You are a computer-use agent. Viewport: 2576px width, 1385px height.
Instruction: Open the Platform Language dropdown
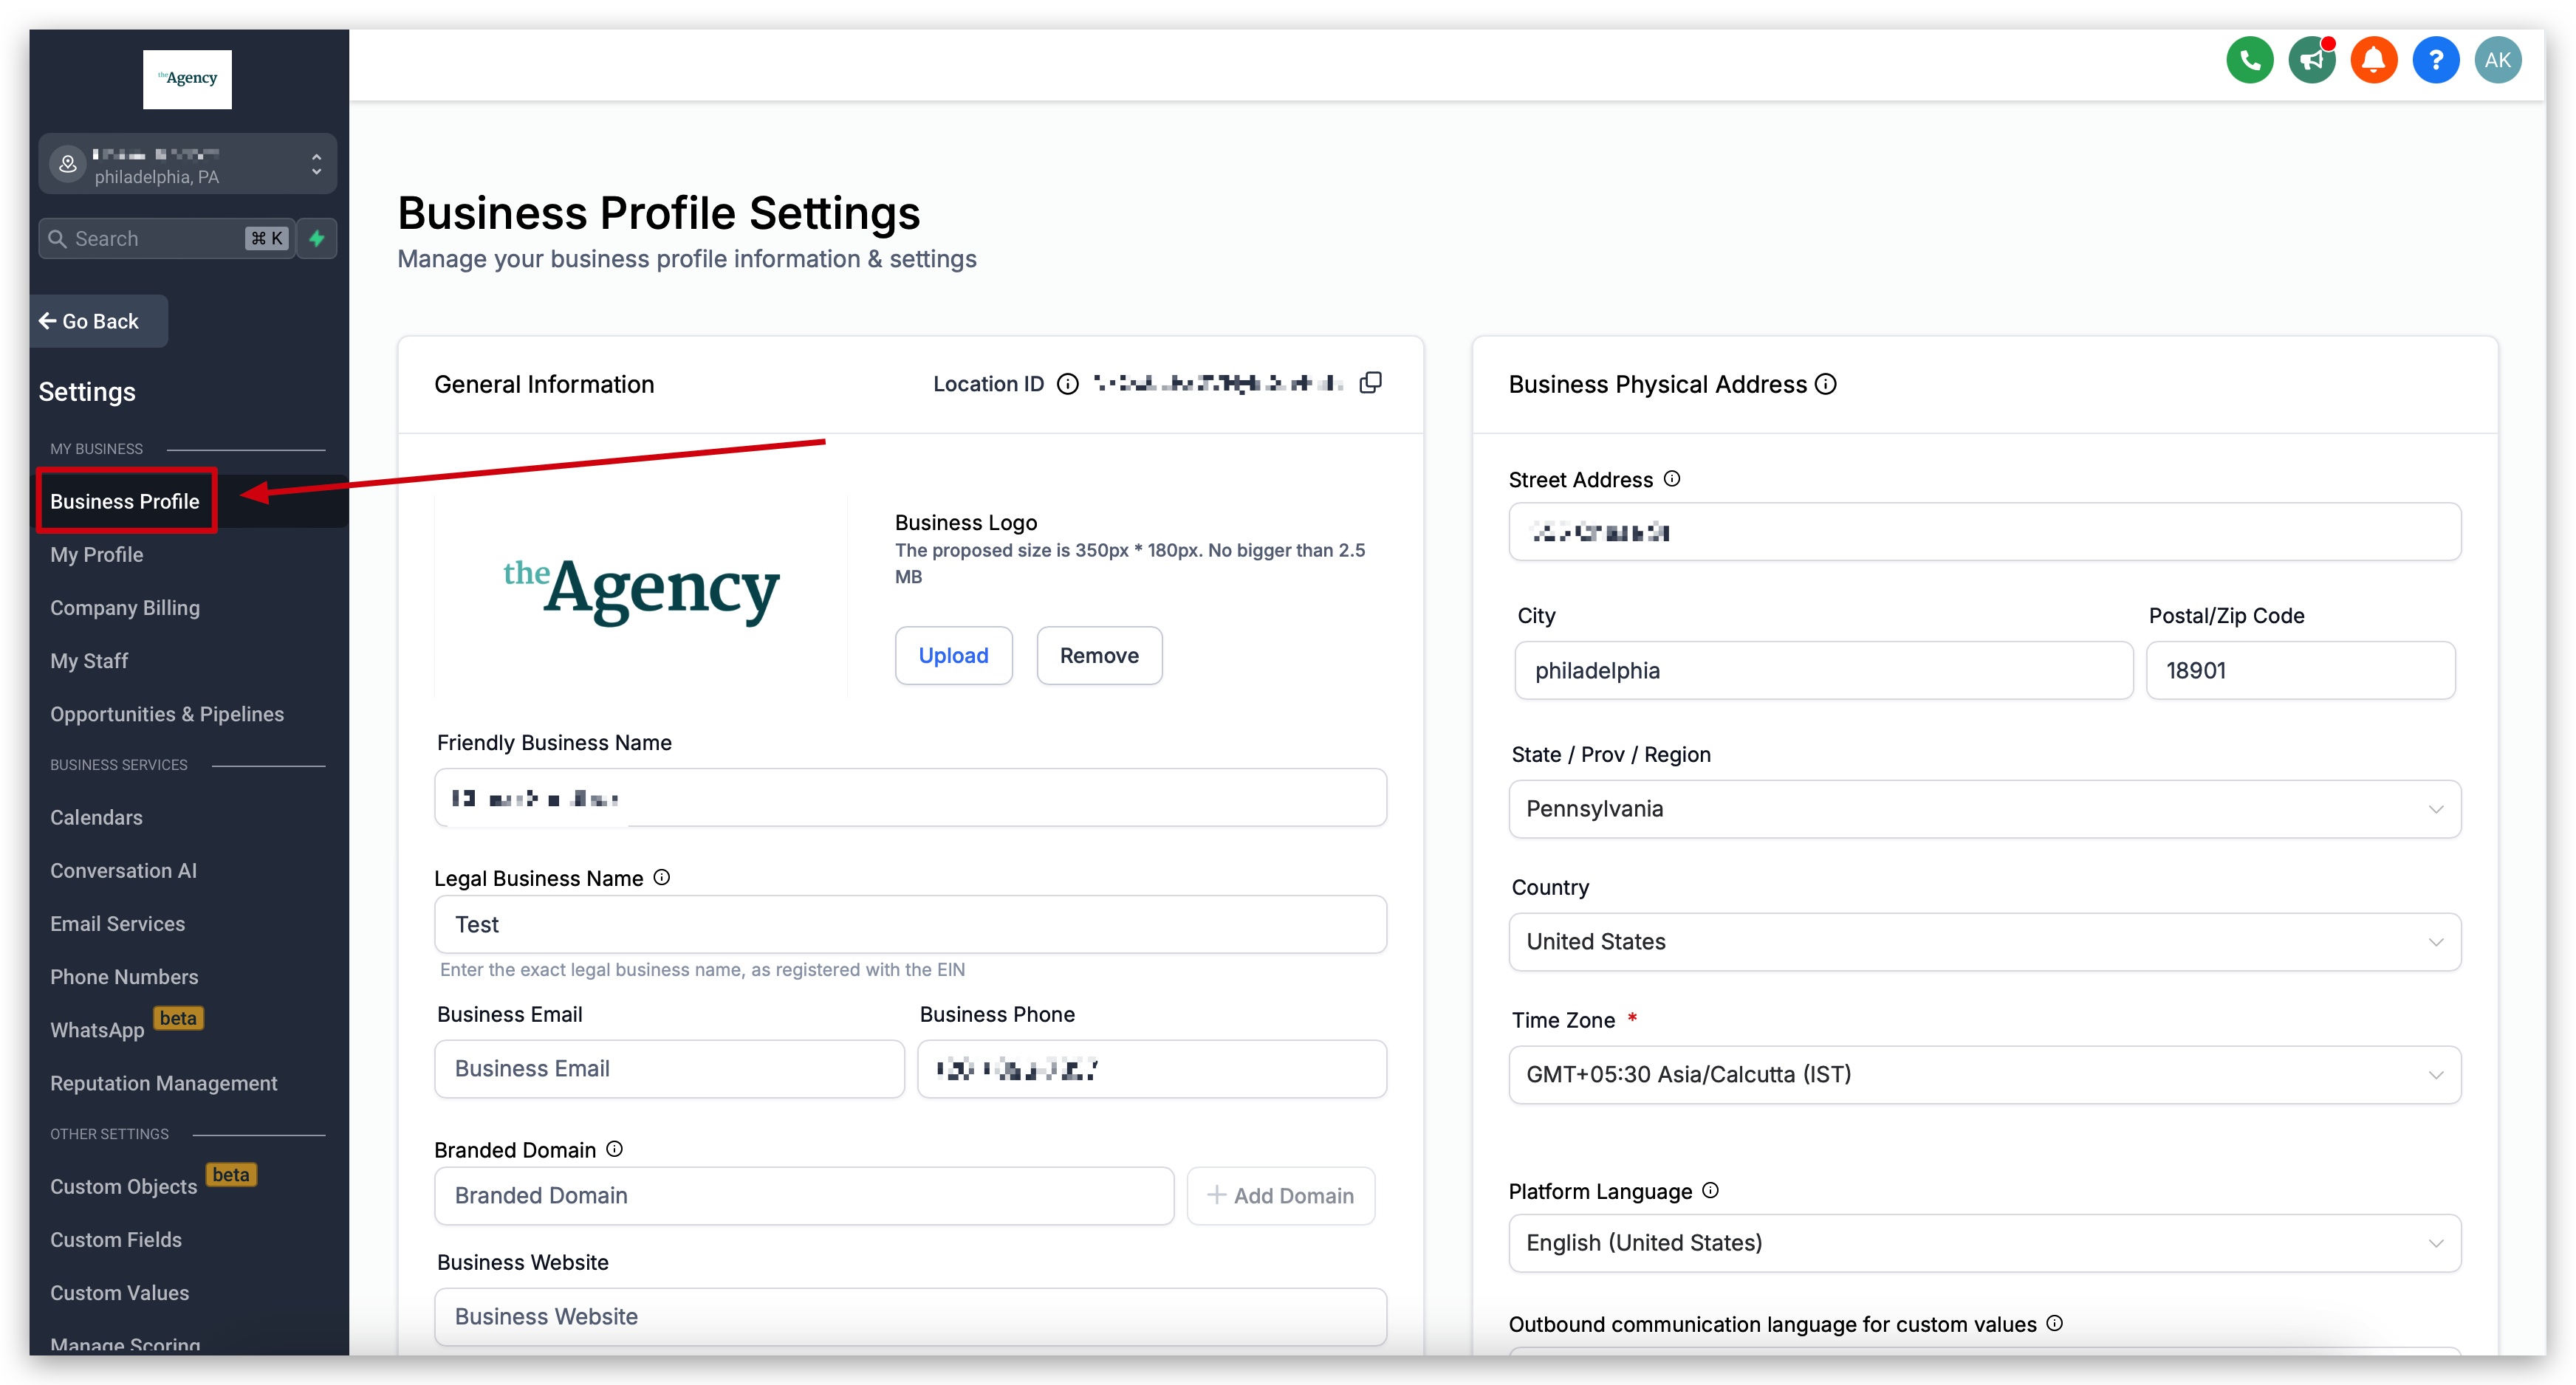(x=1984, y=1242)
